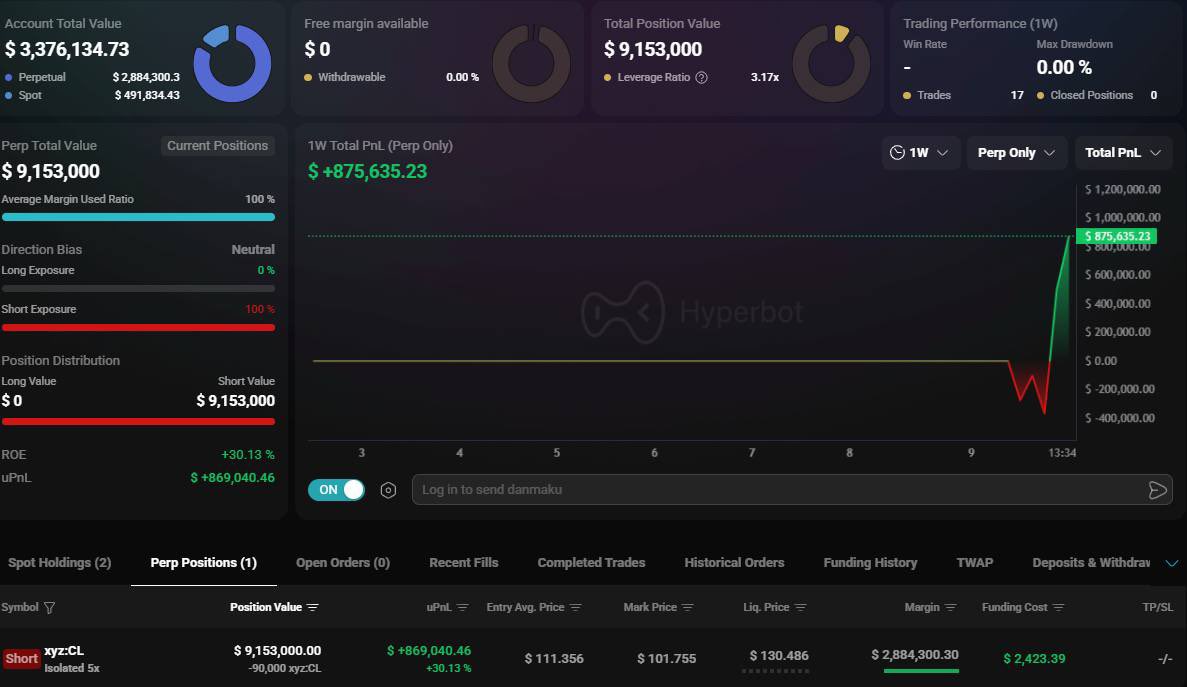Sort by Entry Avg. Price column icon

click(x=575, y=608)
